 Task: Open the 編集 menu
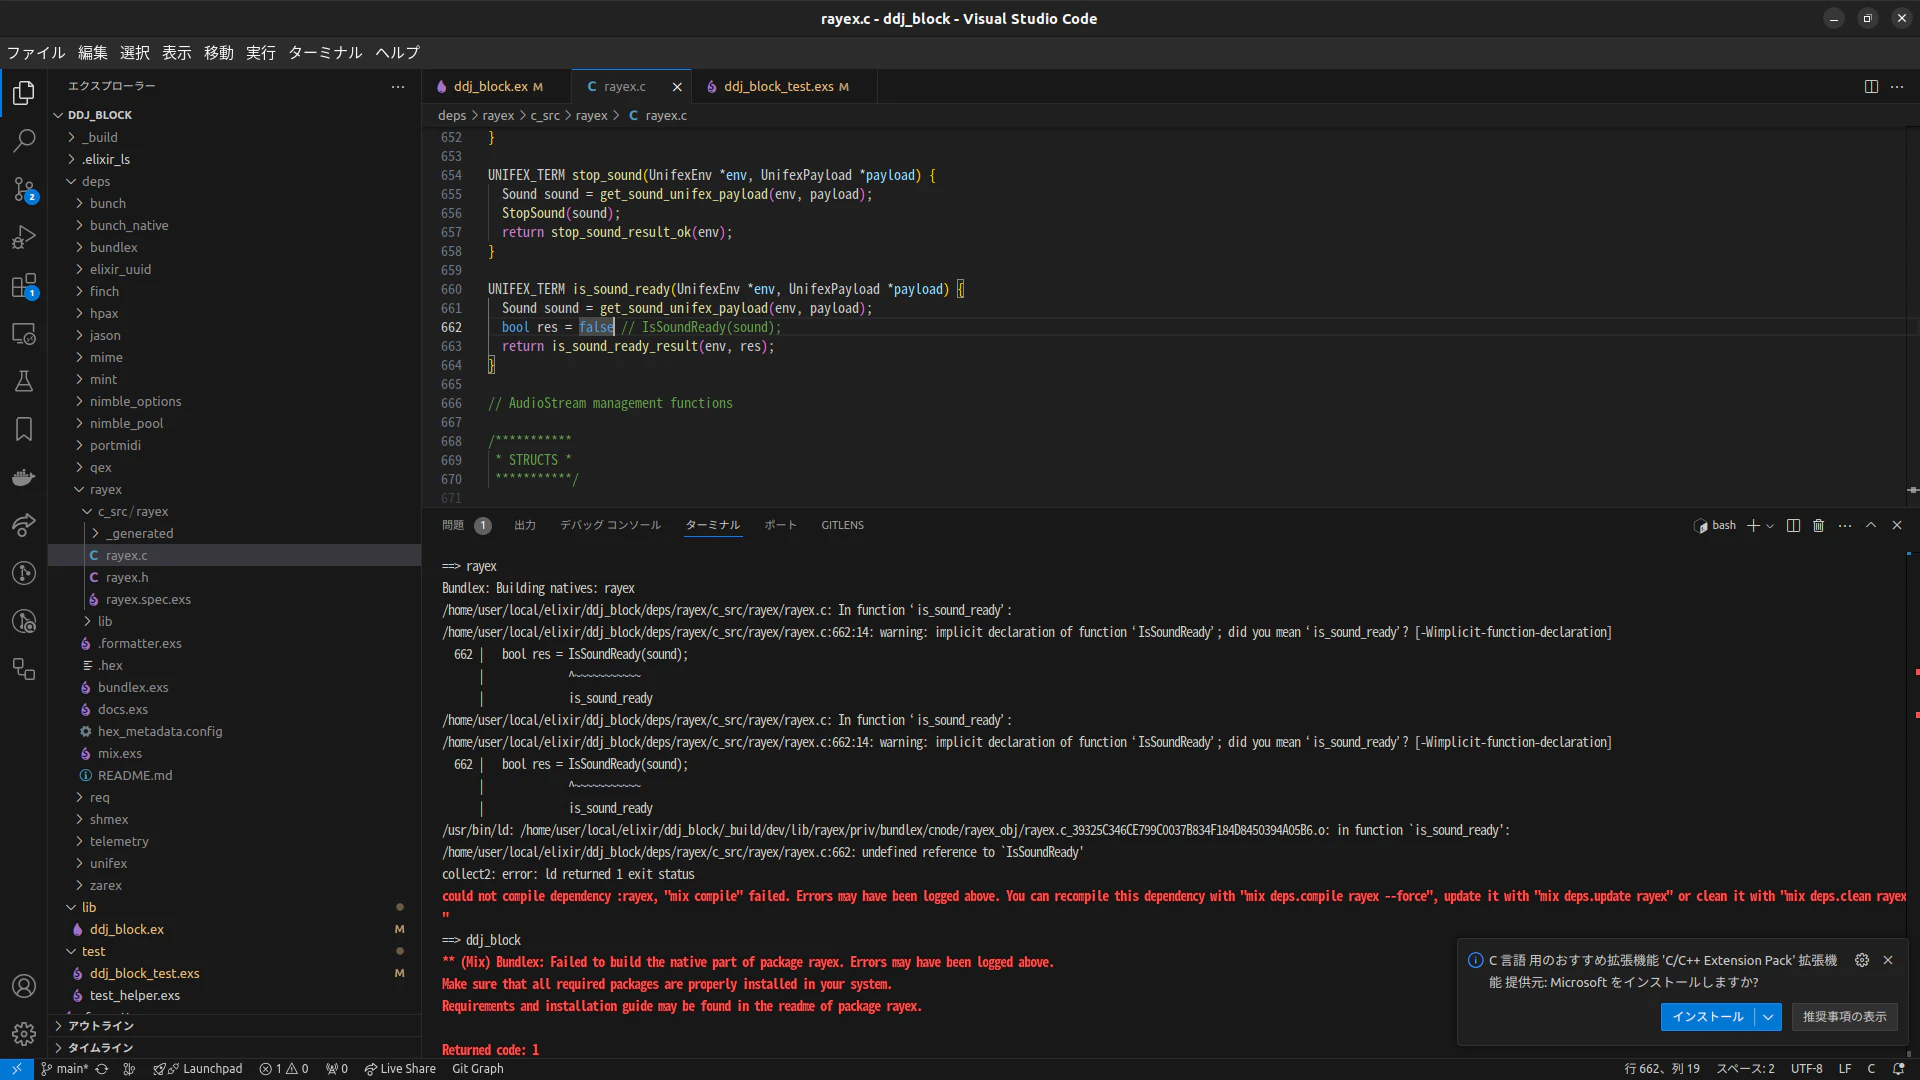point(93,53)
